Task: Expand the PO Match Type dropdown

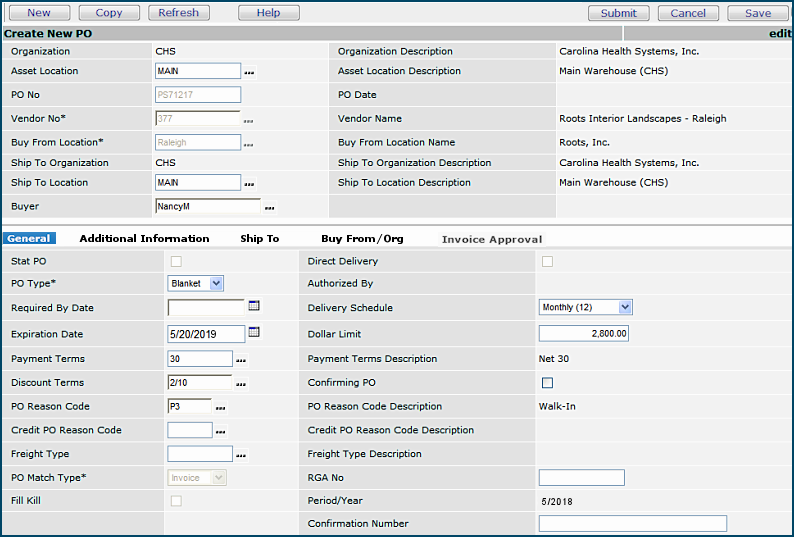Action: point(197,478)
